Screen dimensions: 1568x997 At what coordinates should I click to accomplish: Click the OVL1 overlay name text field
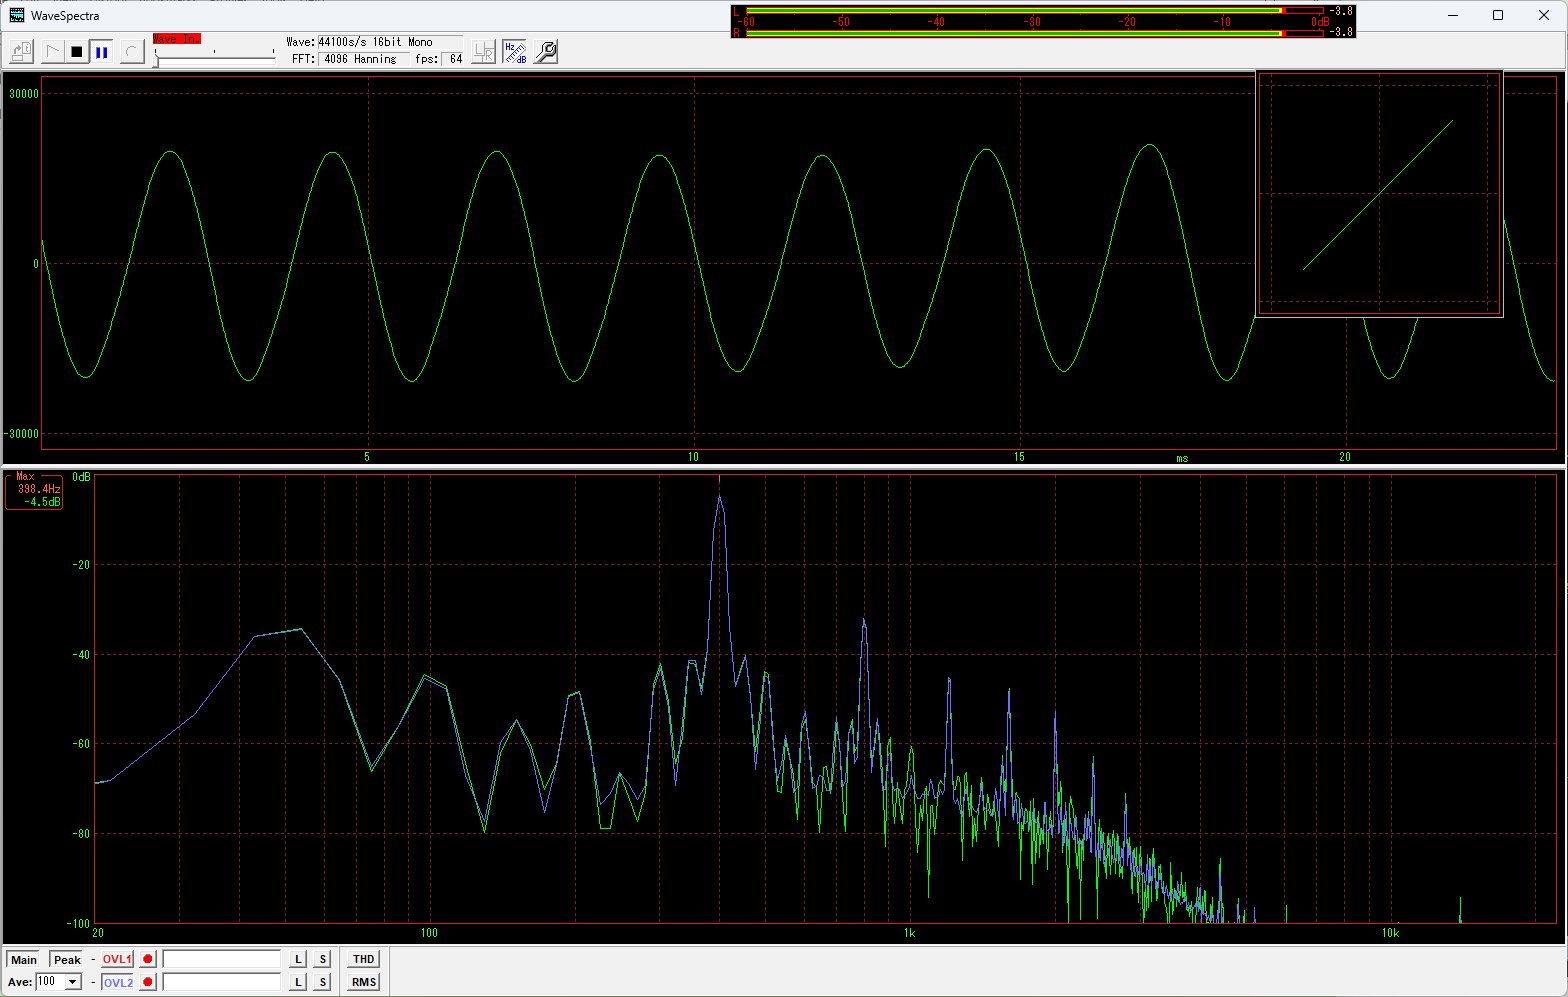coord(221,959)
